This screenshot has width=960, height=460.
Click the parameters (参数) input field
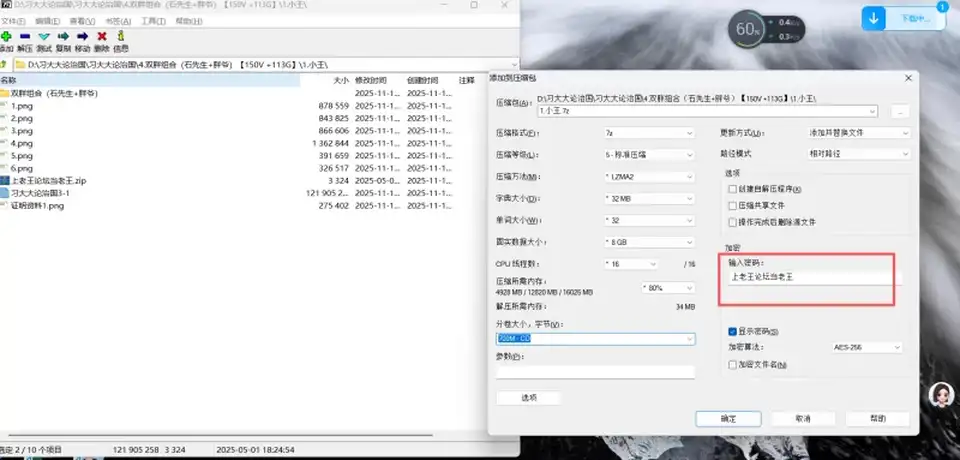tap(595, 372)
